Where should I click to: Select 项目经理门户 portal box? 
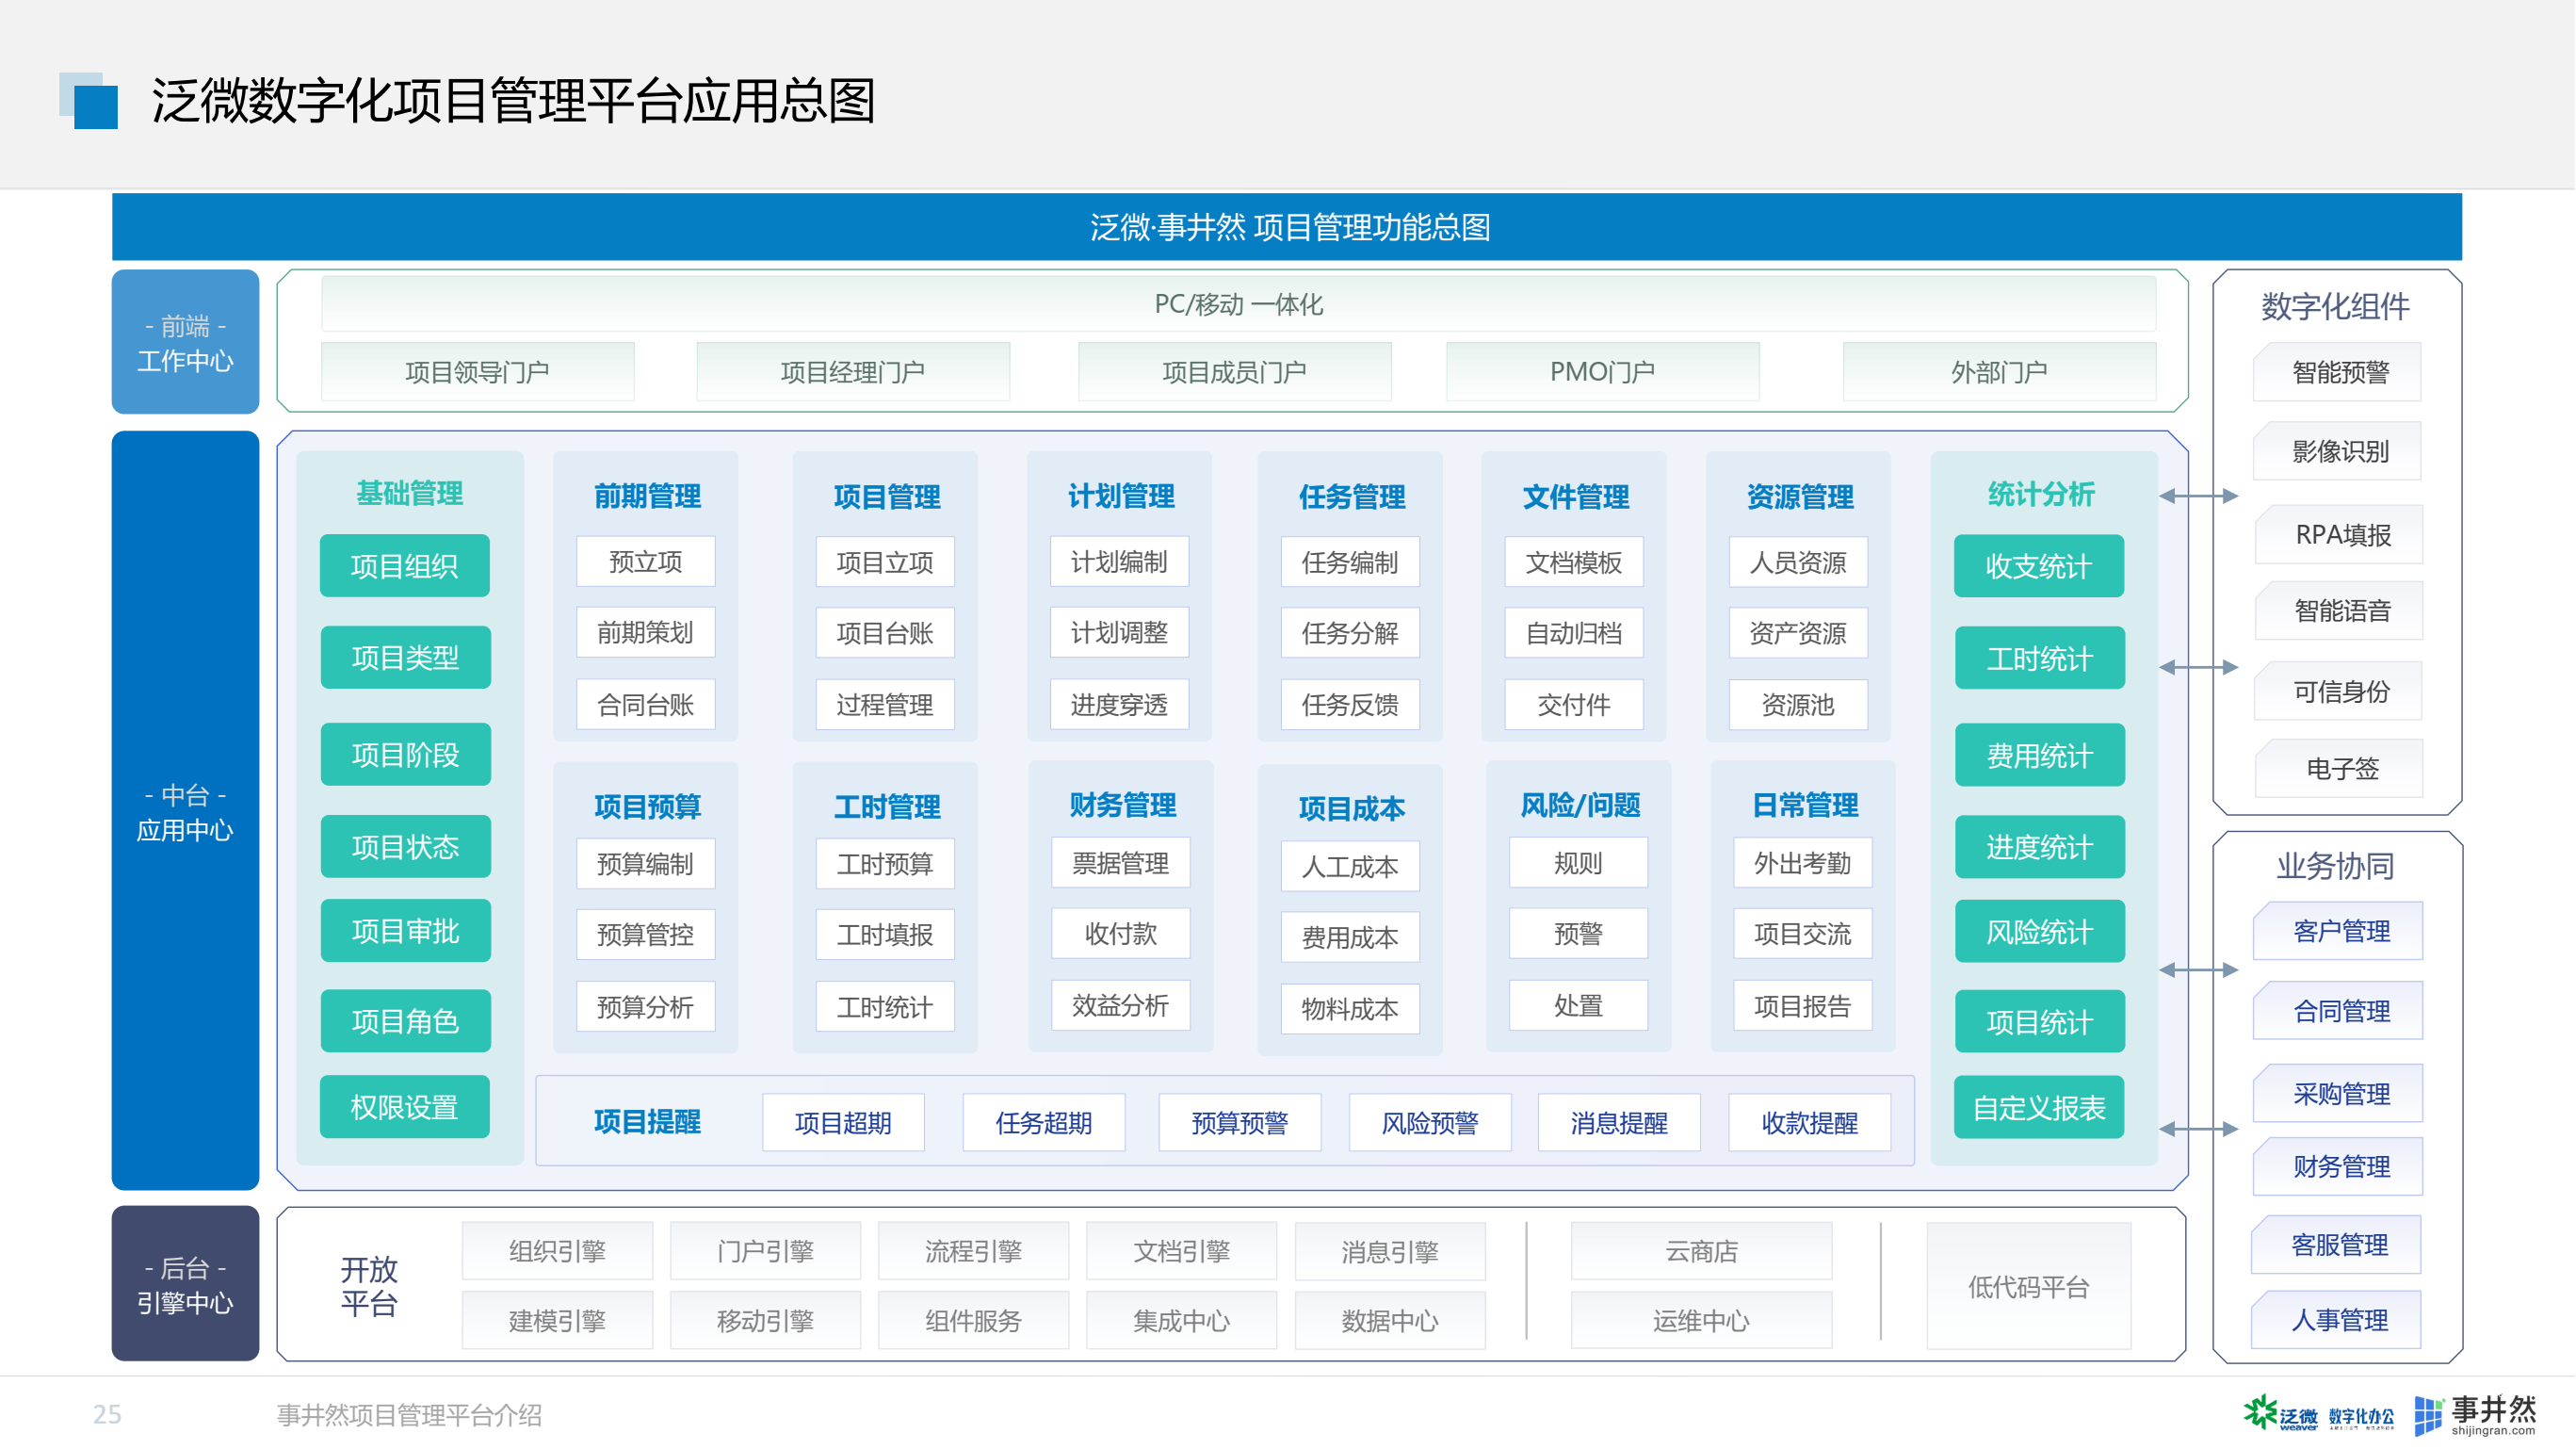click(853, 372)
